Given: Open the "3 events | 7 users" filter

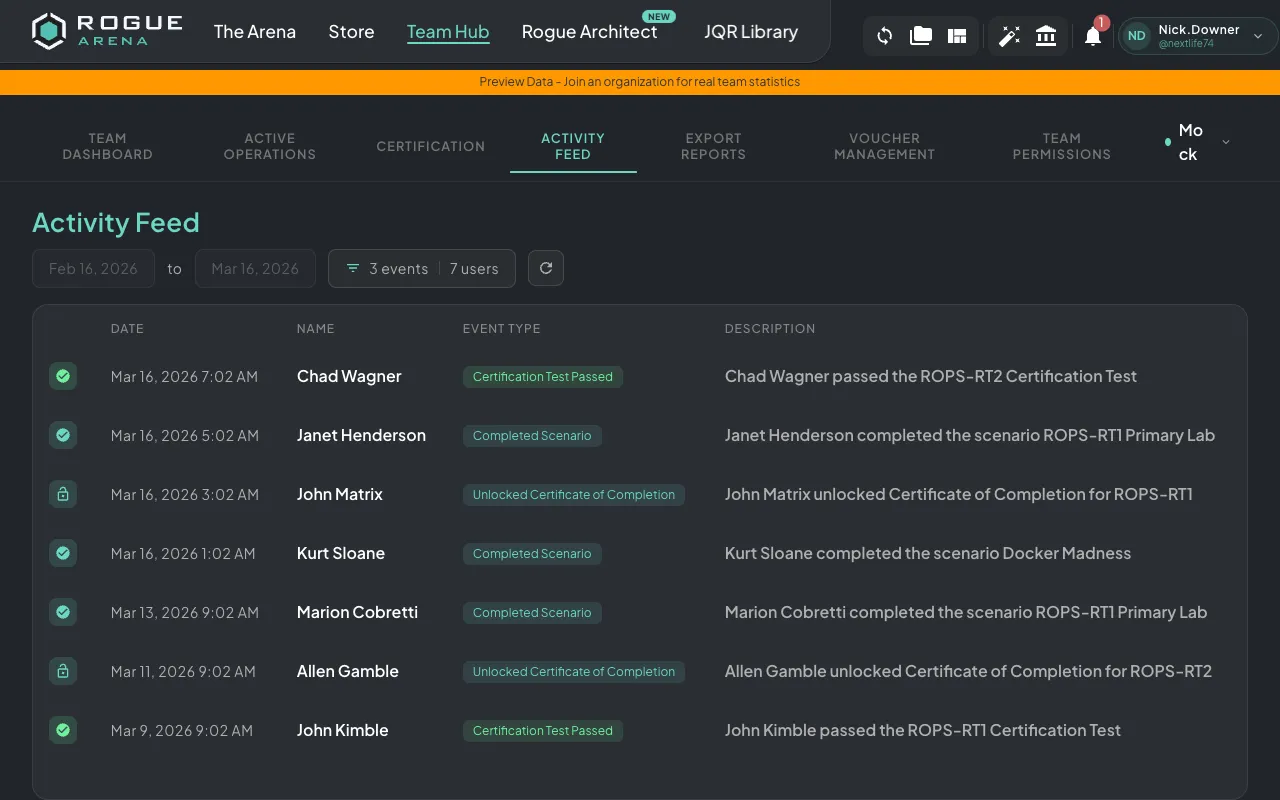Looking at the screenshot, I should pyautogui.click(x=421, y=268).
